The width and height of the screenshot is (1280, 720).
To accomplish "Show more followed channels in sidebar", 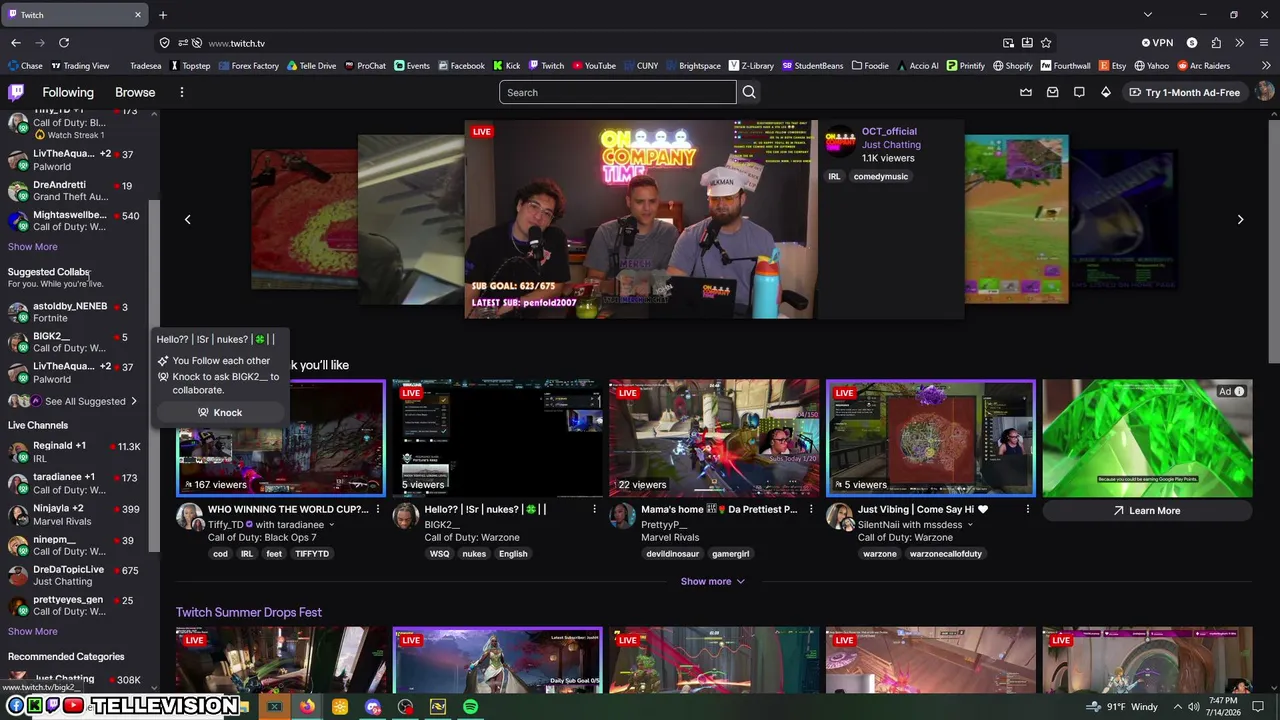I will pos(33,247).
